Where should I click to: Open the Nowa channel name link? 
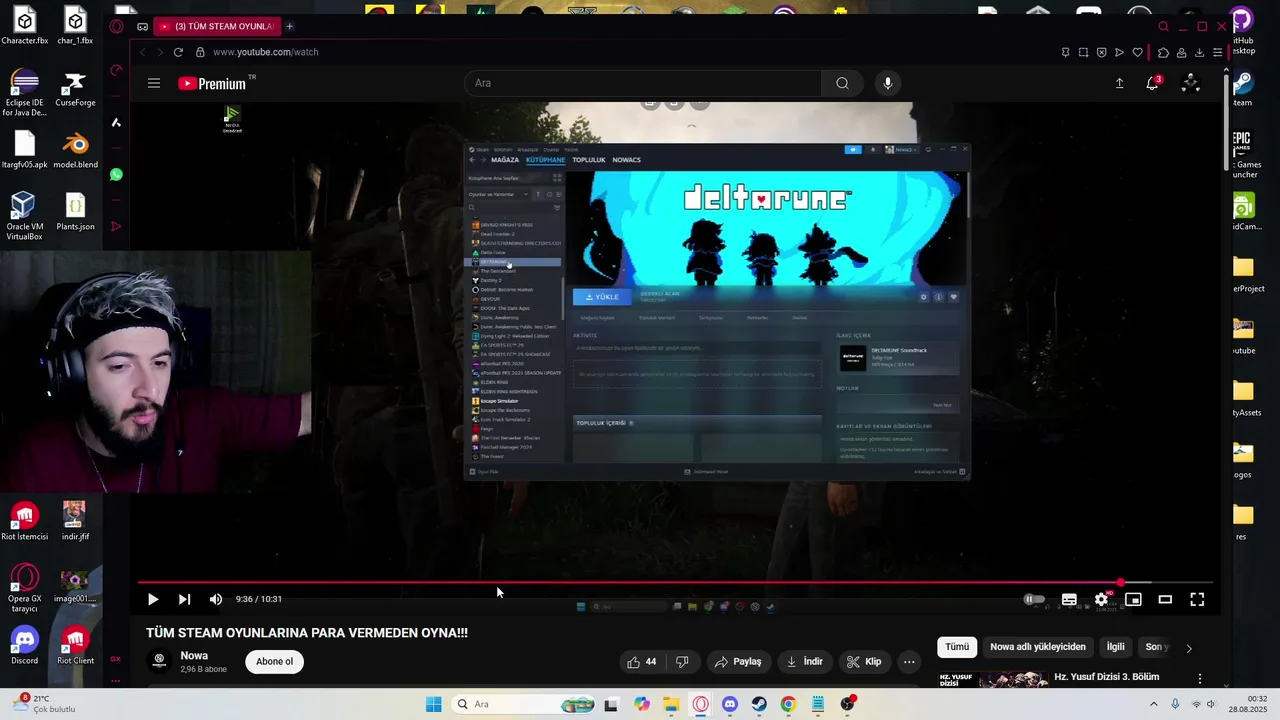[194, 656]
